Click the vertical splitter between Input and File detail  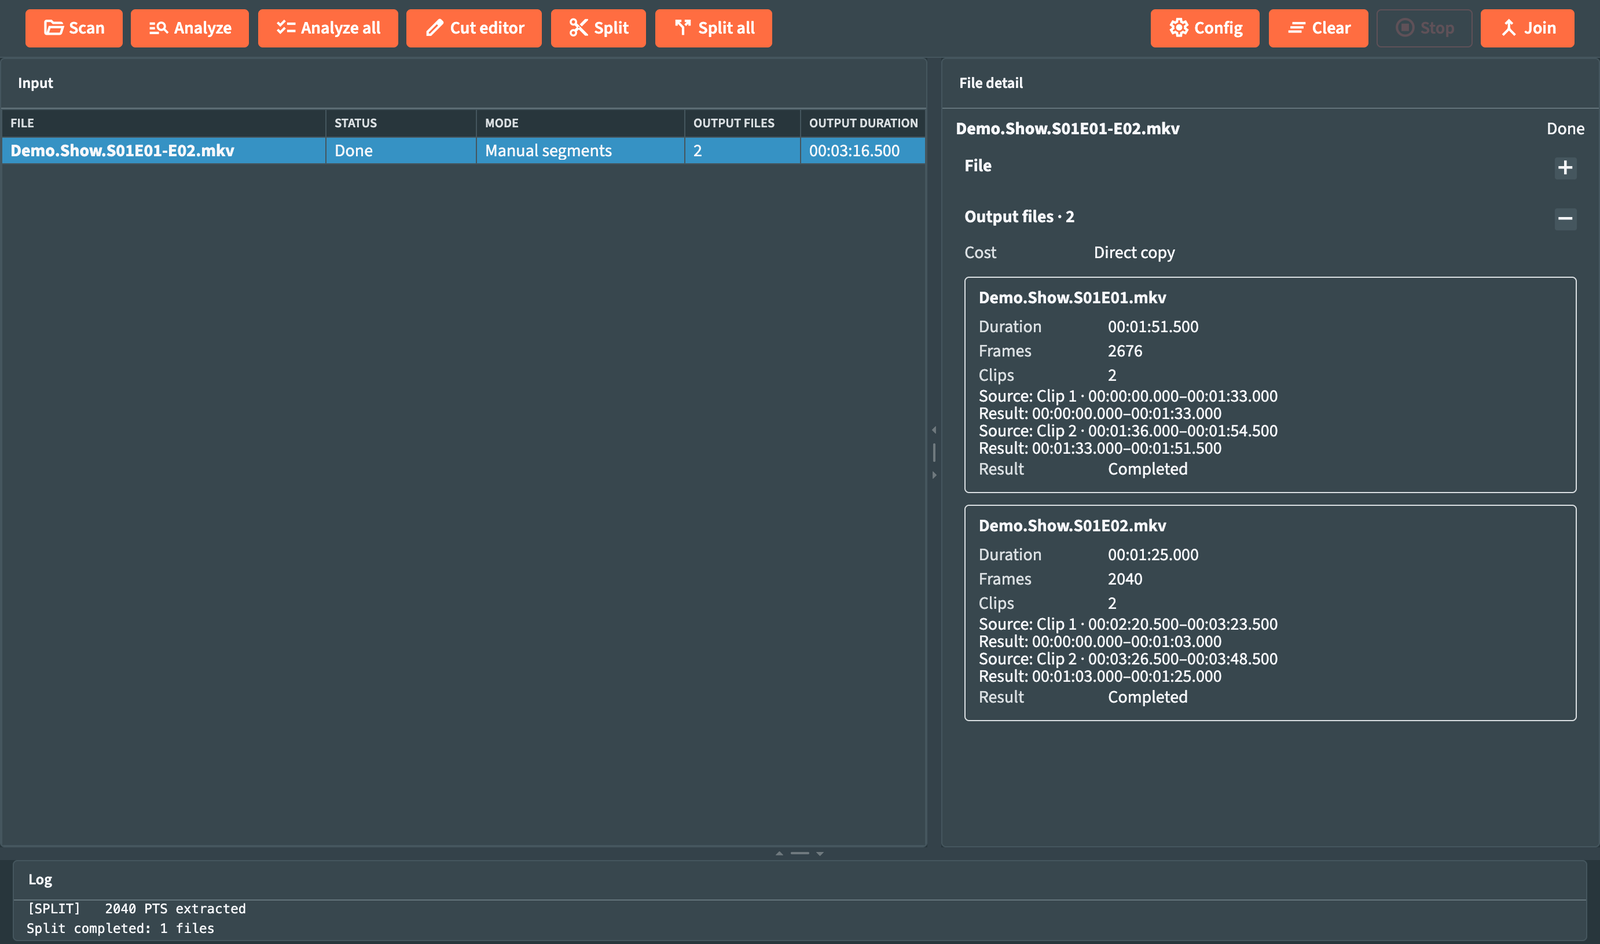tap(934, 452)
